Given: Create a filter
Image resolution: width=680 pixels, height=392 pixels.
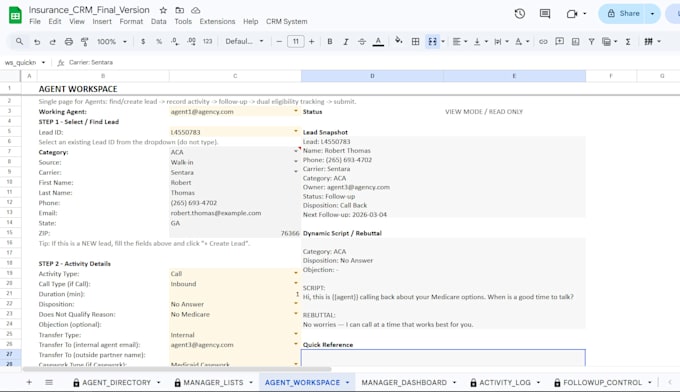Looking at the screenshot, I should tap(591, 42).
